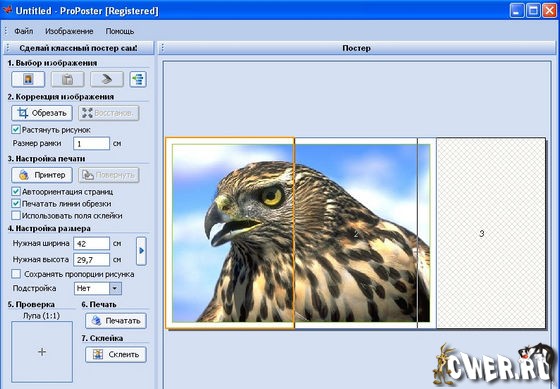Check Сохранять пропорции рисунка option
Image resolution: width=560 pixels, height=389 pixels.
[x=16, y=274]
